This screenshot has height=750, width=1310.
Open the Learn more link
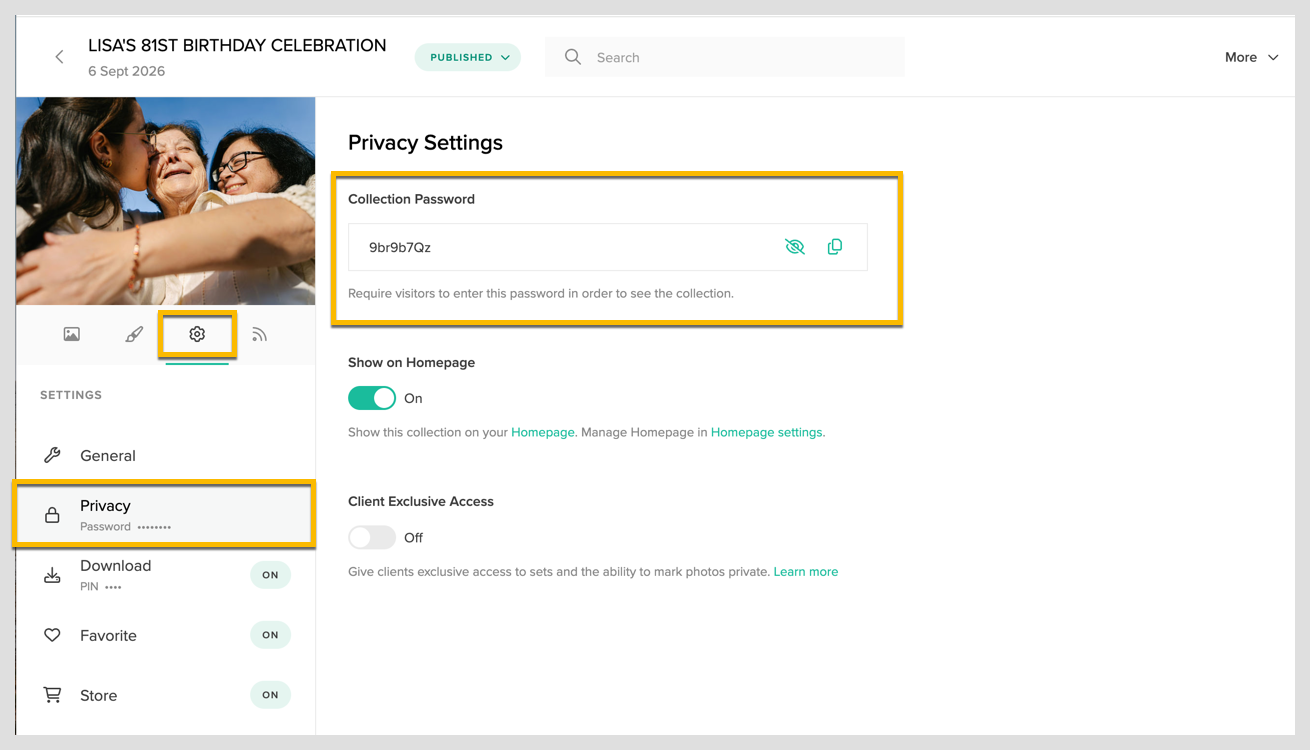tap(806, 572)
